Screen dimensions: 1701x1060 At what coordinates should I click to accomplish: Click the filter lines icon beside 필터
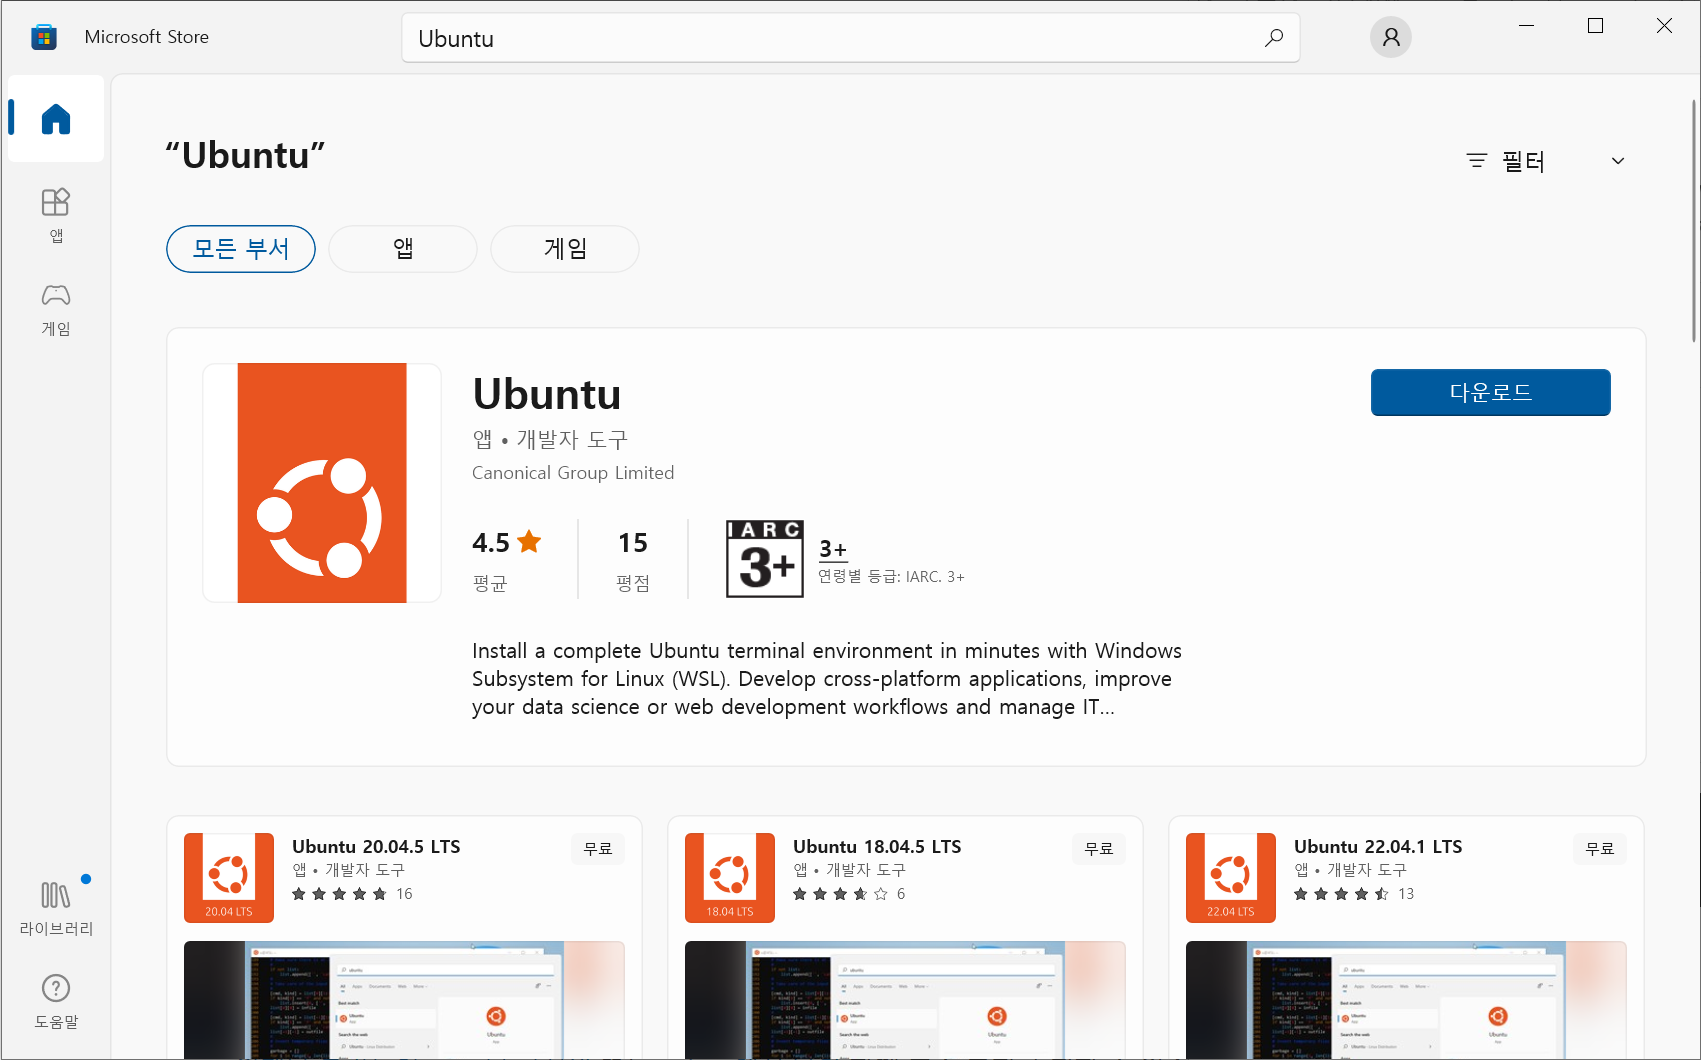(x=1477, y=161)
